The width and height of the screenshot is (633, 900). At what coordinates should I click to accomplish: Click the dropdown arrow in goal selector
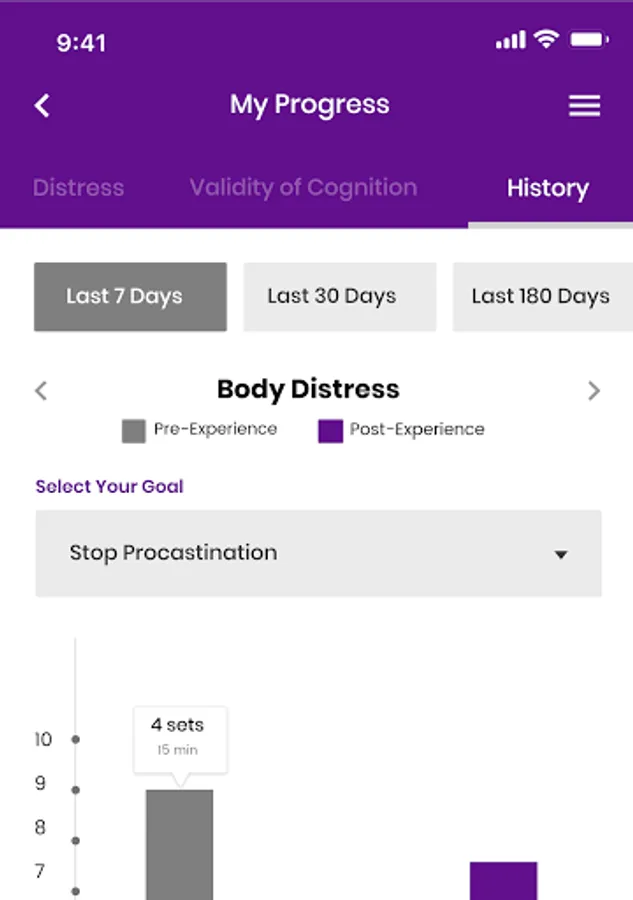click(x=561, y=555)
